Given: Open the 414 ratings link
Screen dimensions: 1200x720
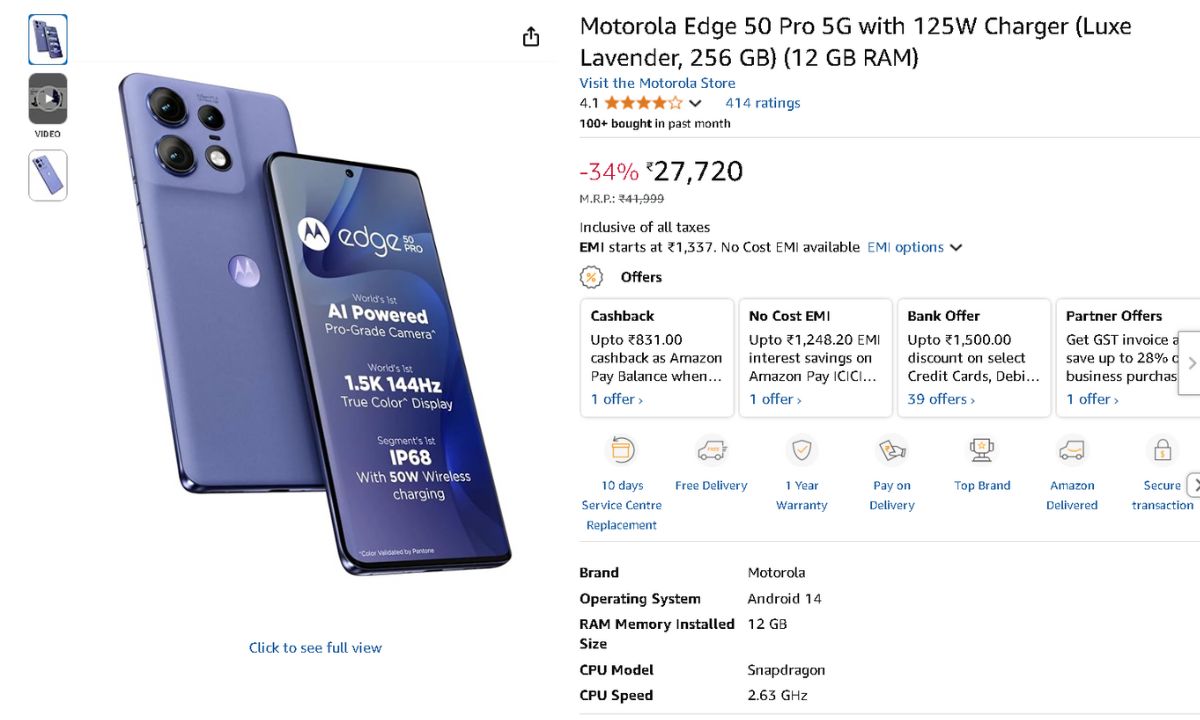Looking at the screenshot, I should click(x=762, y=103).
